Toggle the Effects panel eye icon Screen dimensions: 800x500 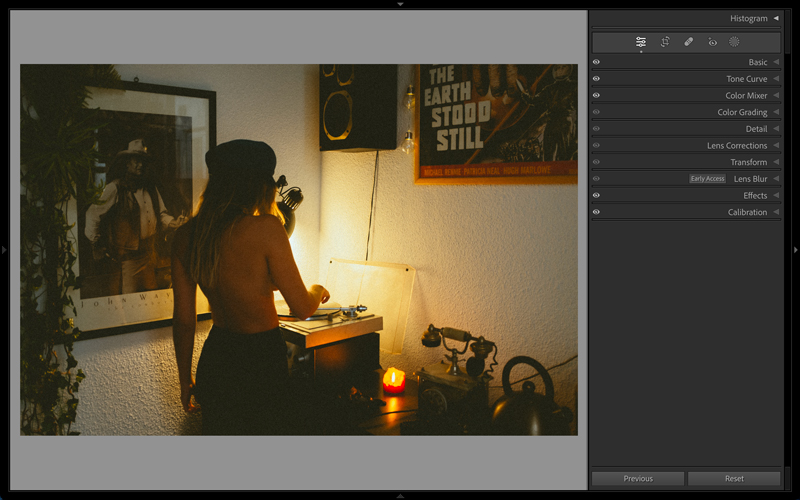pyautogui.click(x=596, y=196)
